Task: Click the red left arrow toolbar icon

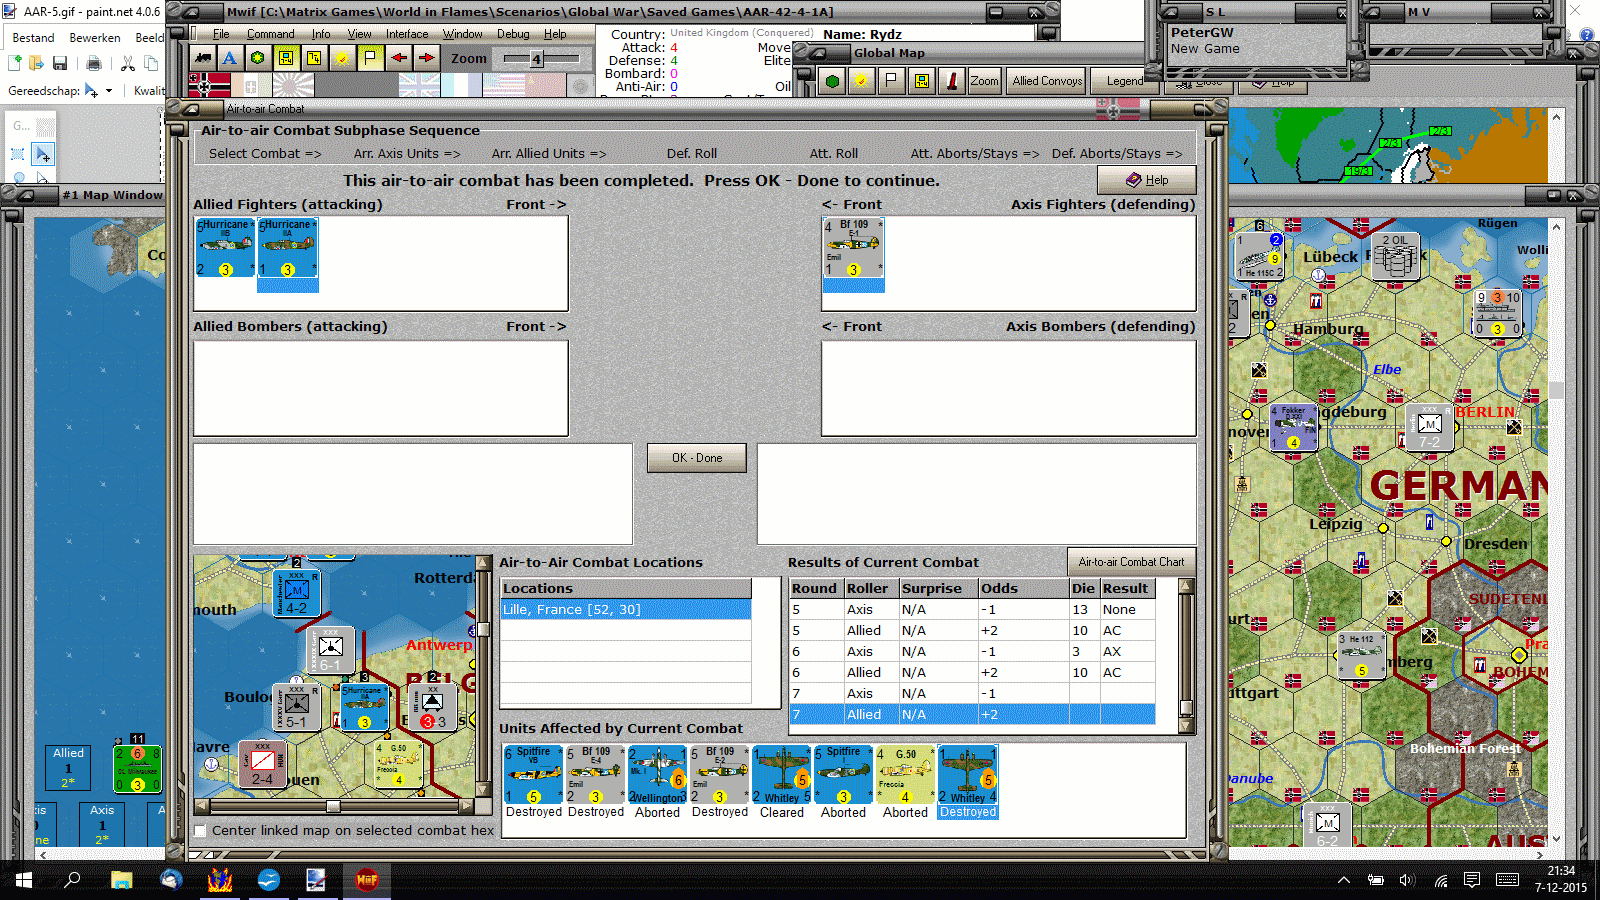Action: click(x=399, y=58)
